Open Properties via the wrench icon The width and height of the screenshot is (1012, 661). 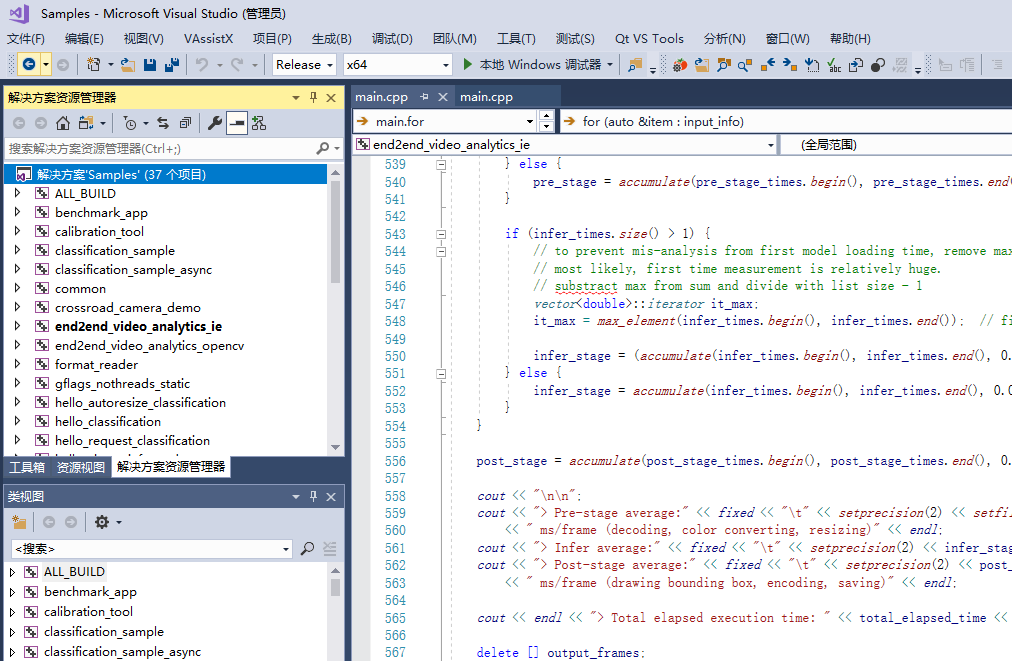coord(214,123)
